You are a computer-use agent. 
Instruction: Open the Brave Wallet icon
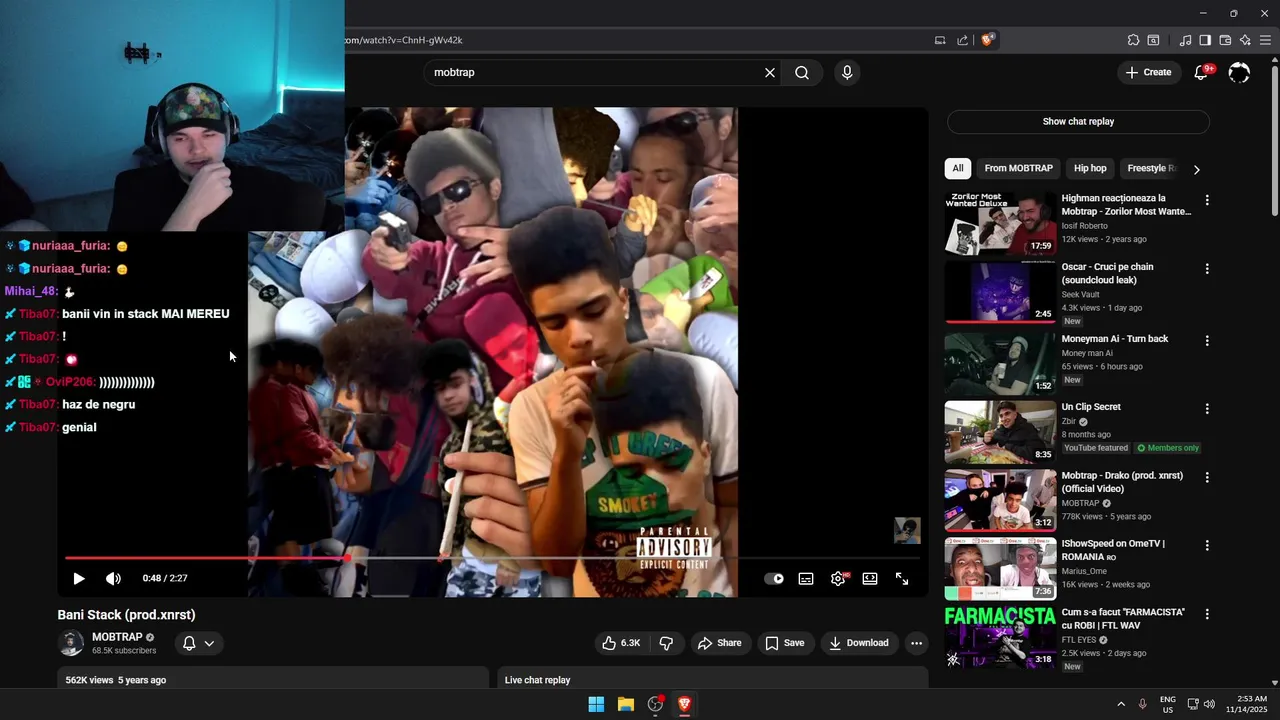pos(1225,40)
